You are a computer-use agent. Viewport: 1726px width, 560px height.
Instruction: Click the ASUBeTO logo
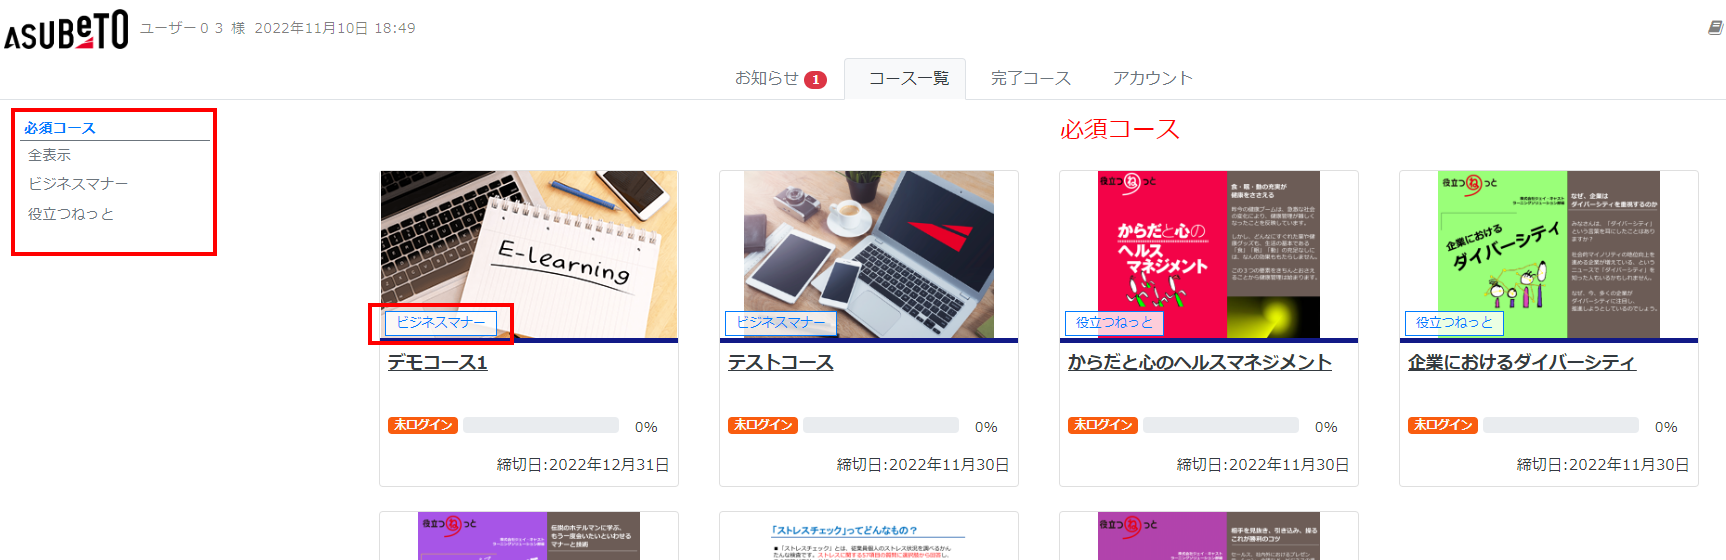tap(66, 30)
